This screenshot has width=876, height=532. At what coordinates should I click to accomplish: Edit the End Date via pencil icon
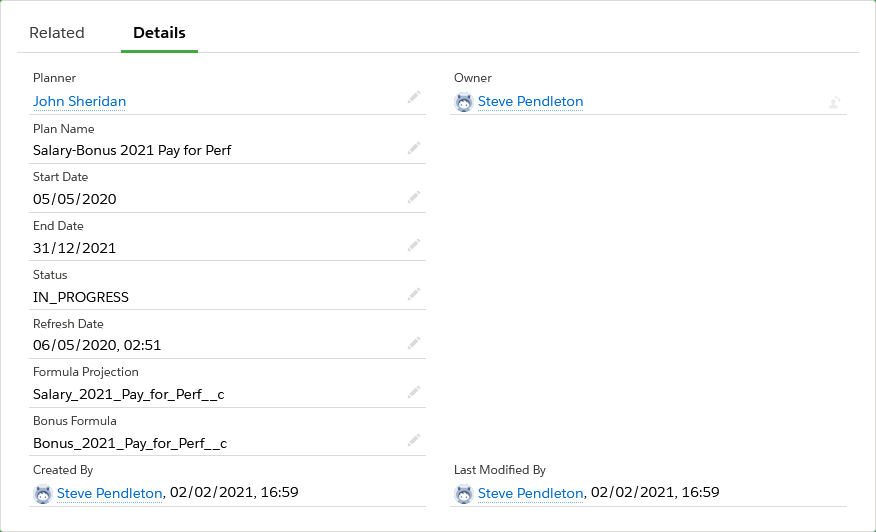[x=414, y=246]
